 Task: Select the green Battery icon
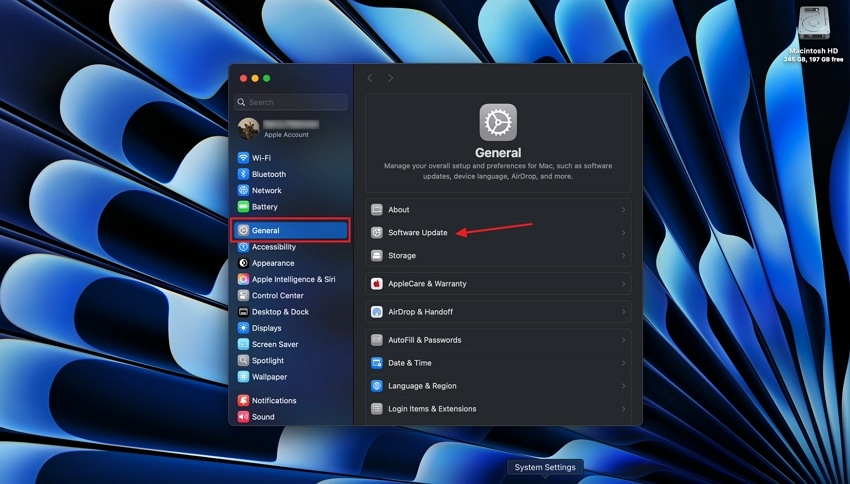[x=243, y=206]
